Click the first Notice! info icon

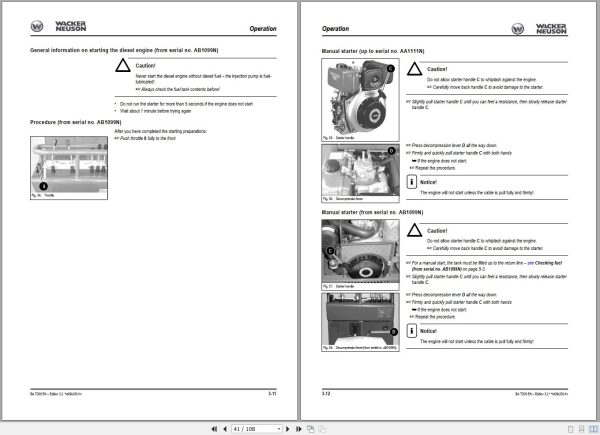[x=411, y=182]
